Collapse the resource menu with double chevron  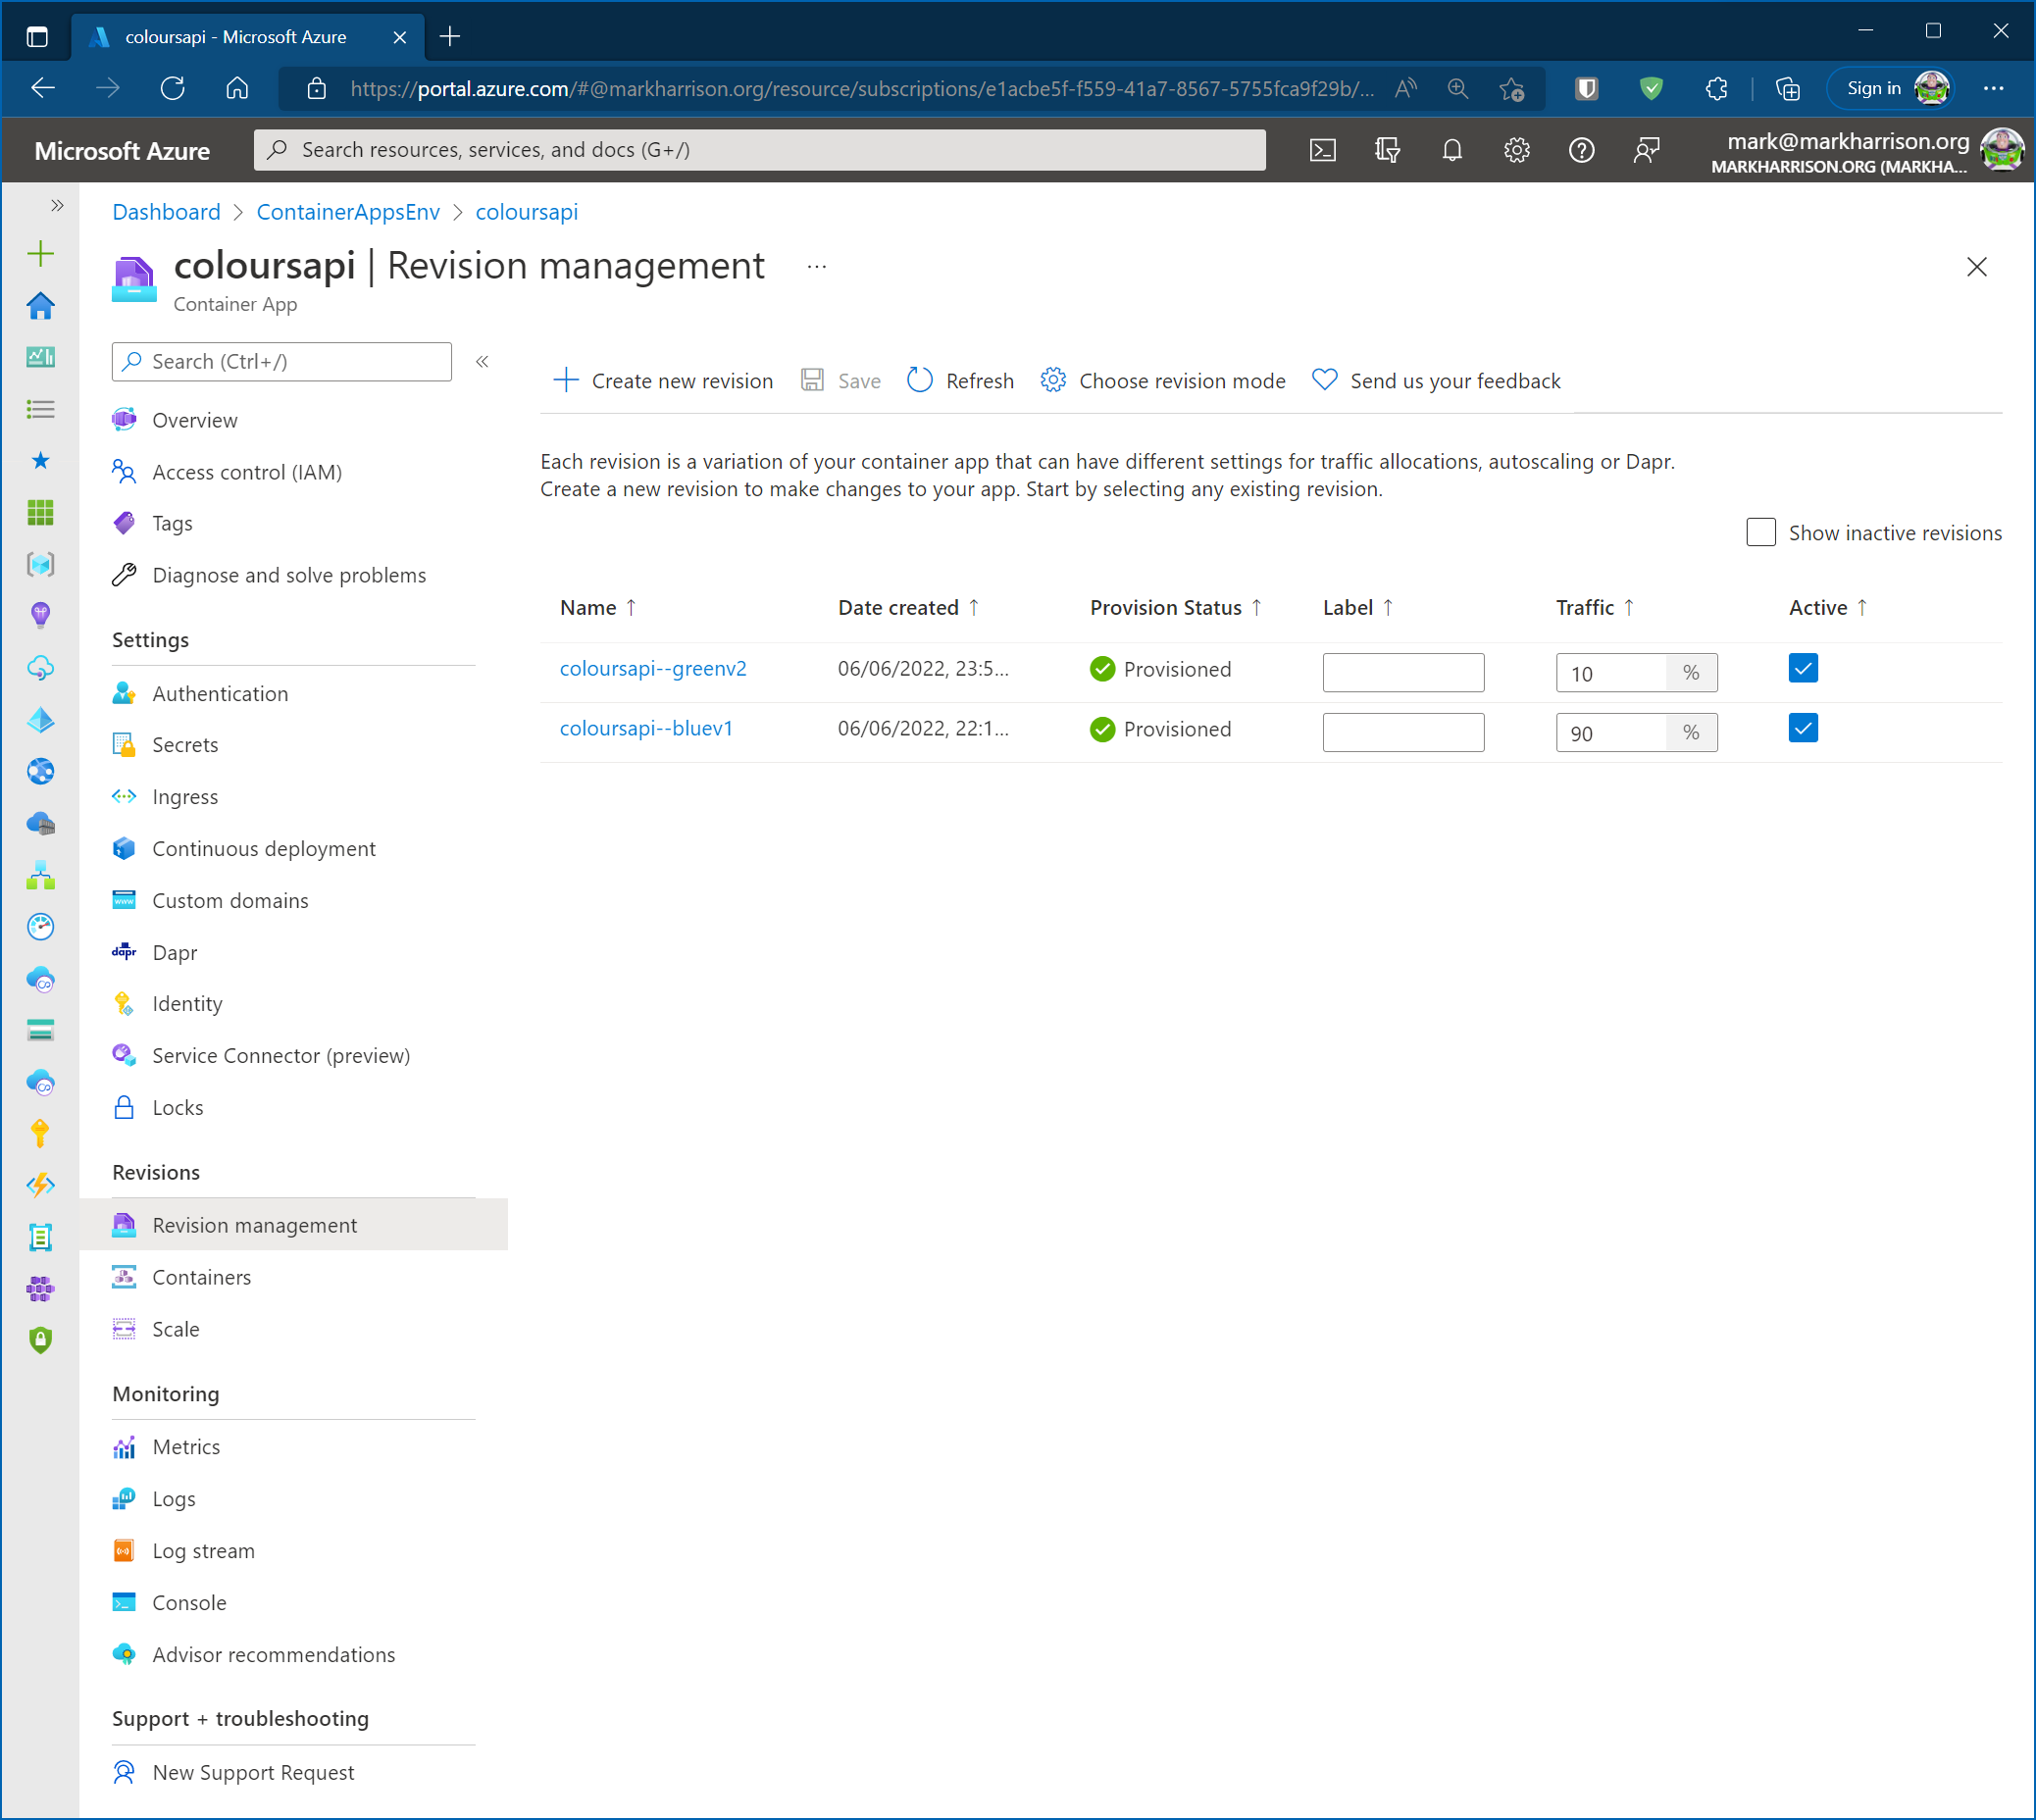482,361
